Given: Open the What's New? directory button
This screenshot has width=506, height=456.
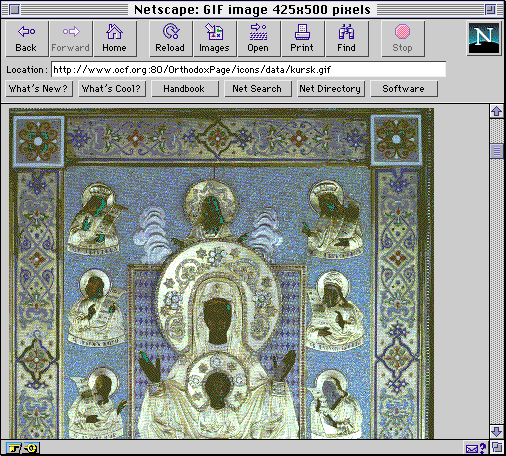Looking at the screenshot, I should point(39,89).
